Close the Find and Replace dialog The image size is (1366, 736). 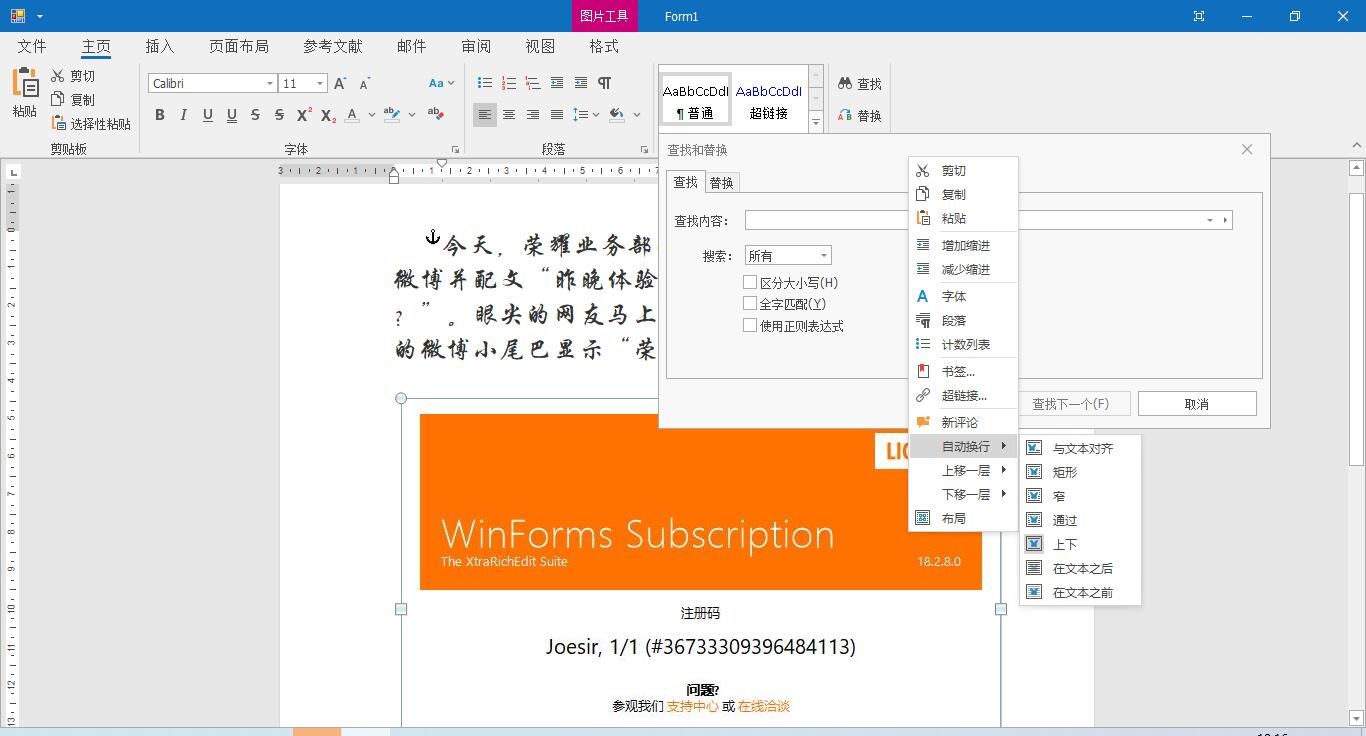(1247, 149)
